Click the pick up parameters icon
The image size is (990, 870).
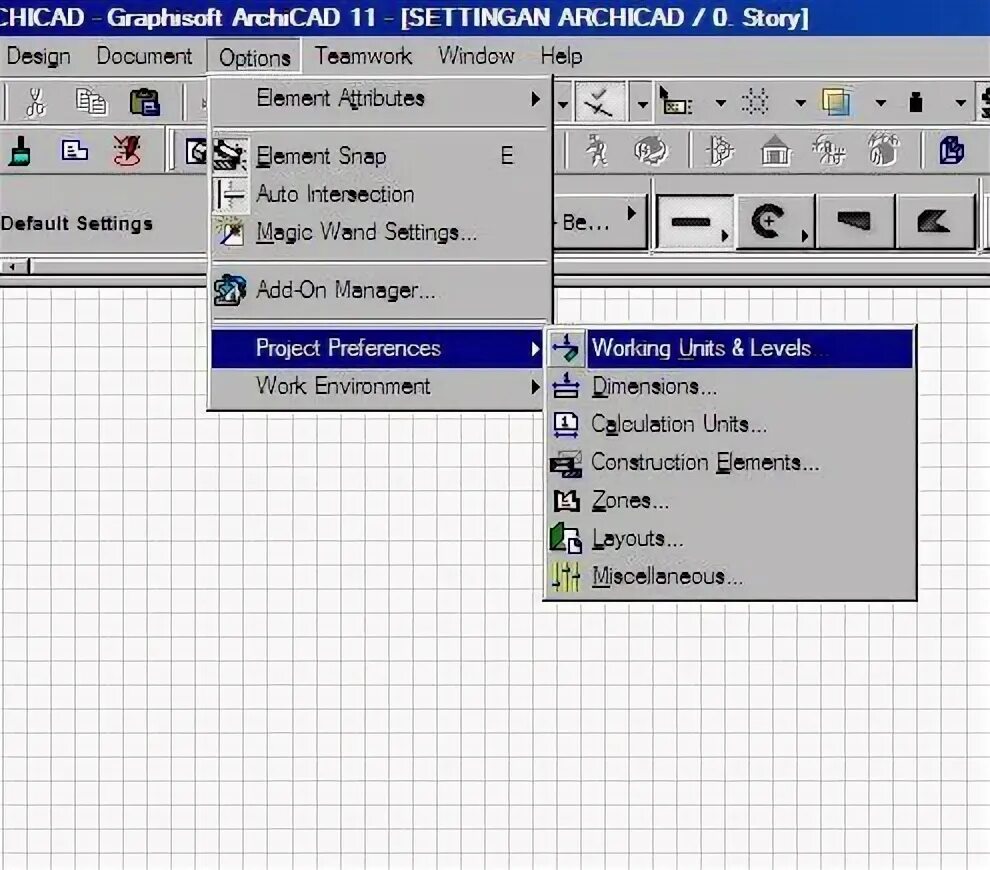[x=75, y=150]
